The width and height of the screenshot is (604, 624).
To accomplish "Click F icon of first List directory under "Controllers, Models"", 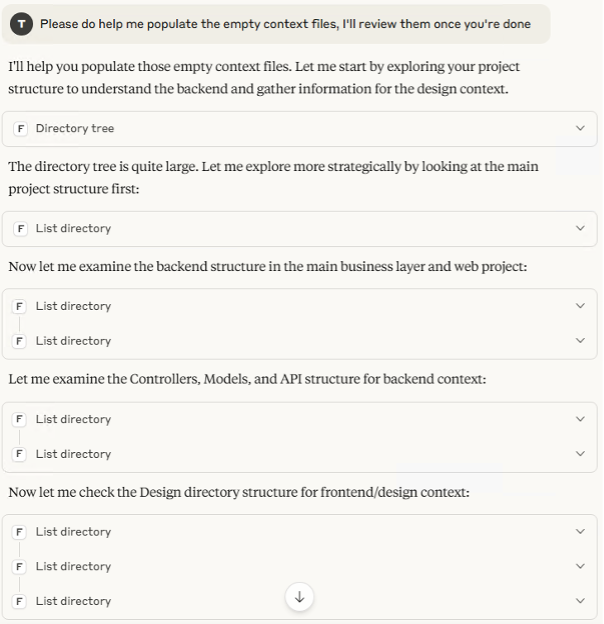I will 21,419.
